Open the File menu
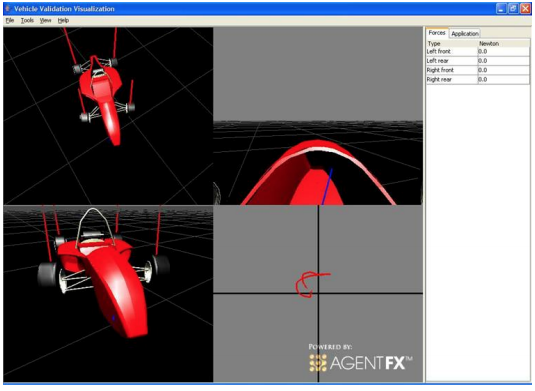This screenshot has width=535, height=391. (10, 20)
